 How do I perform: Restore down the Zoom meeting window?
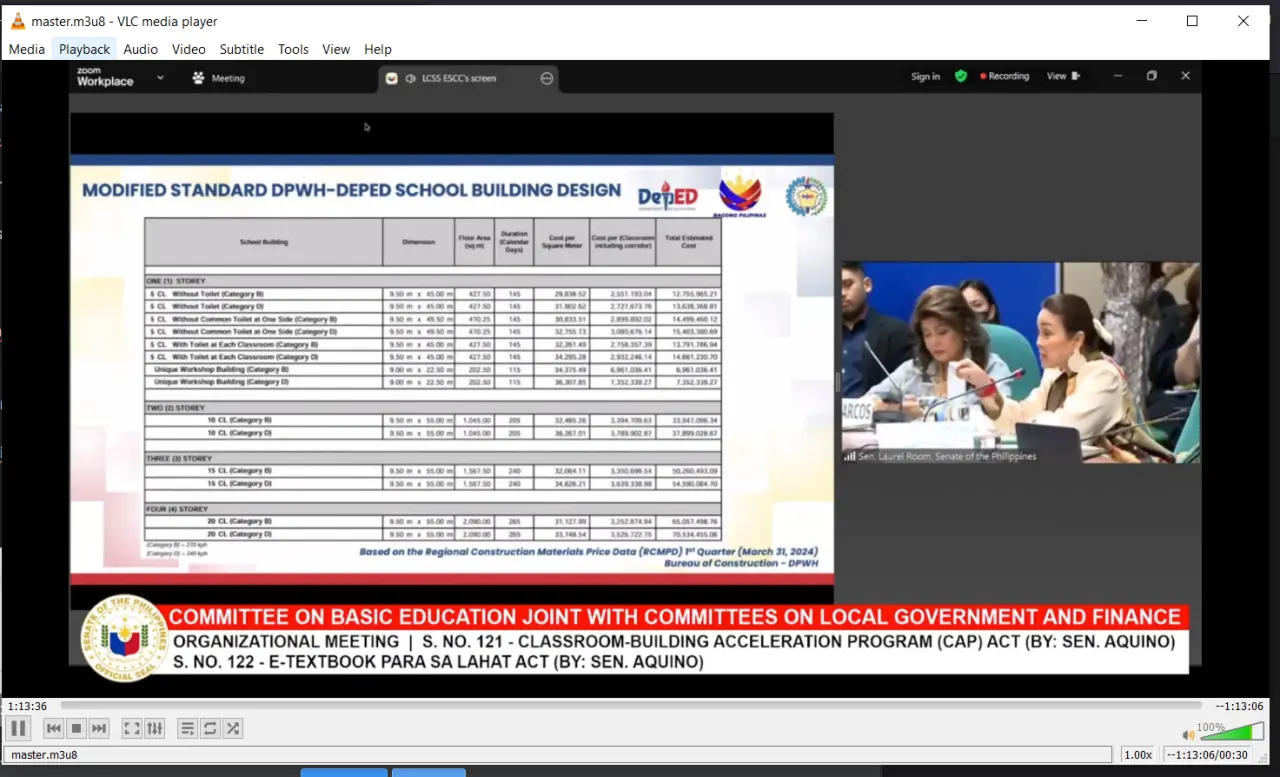[x=1151, y=76]
